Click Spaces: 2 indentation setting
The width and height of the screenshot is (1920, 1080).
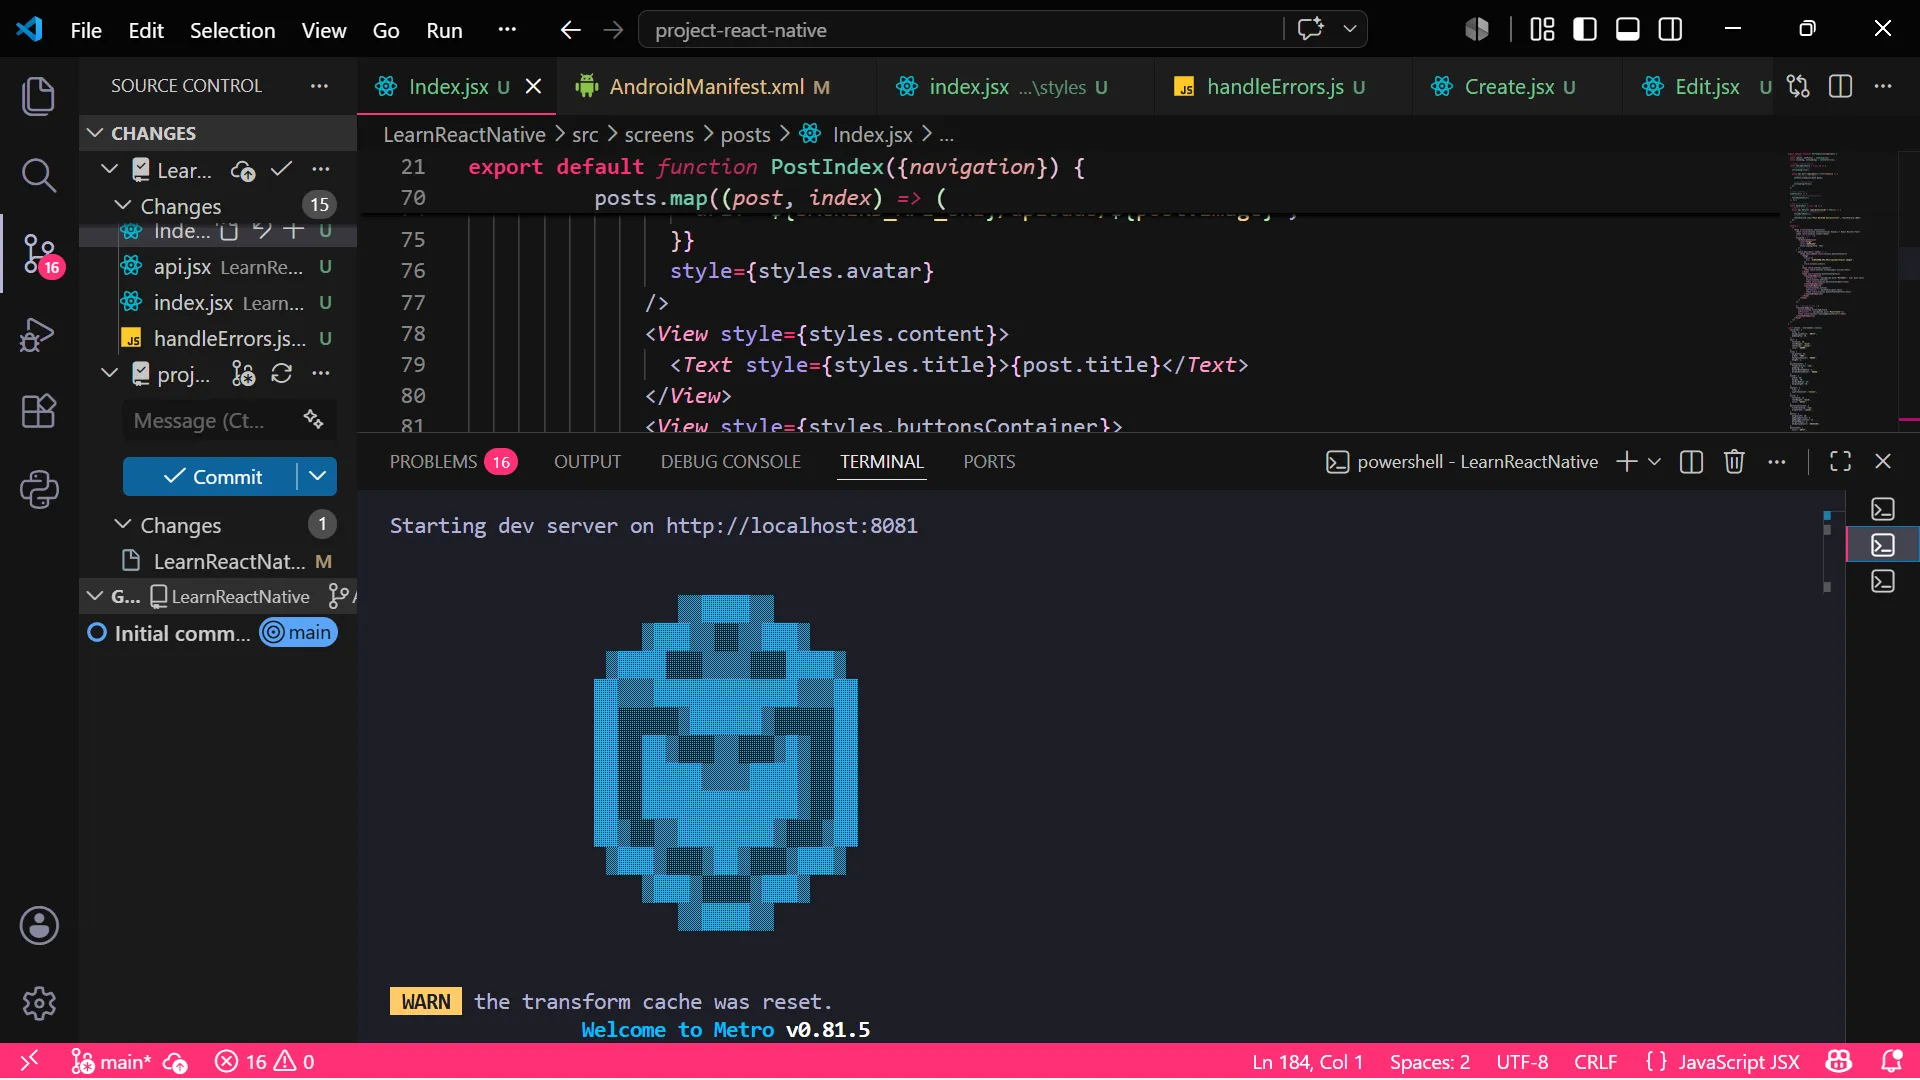click(1429, 1061)
